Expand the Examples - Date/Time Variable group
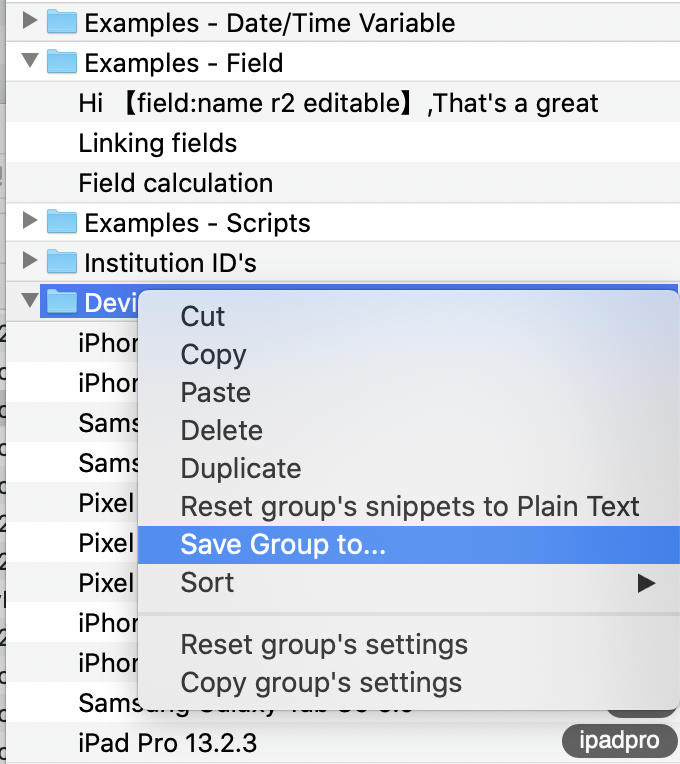 (x=30, y=20)
